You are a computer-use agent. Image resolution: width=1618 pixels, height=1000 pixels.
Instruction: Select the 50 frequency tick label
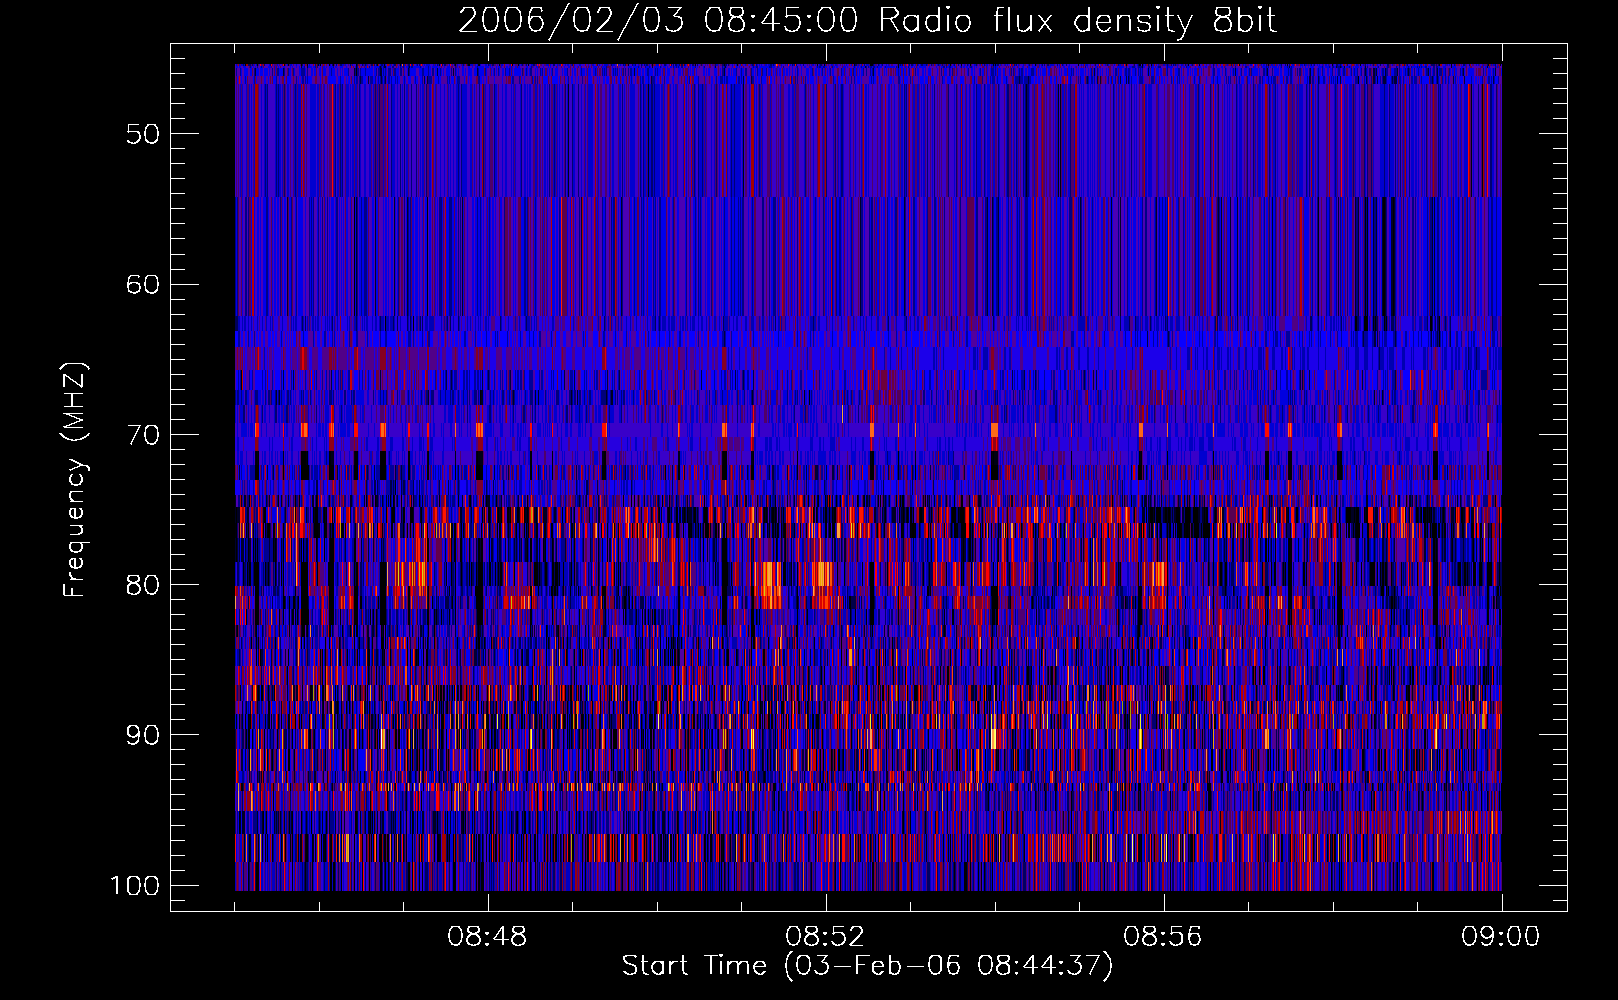click(143, 134)
